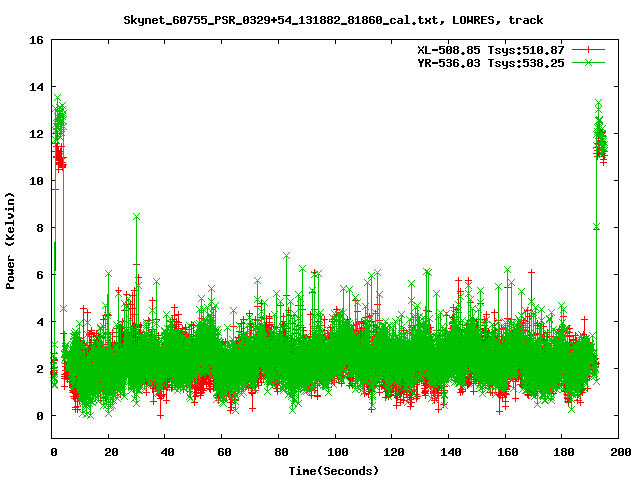
Task: Click the x-axis tick label 40
Action: (165, 452)
